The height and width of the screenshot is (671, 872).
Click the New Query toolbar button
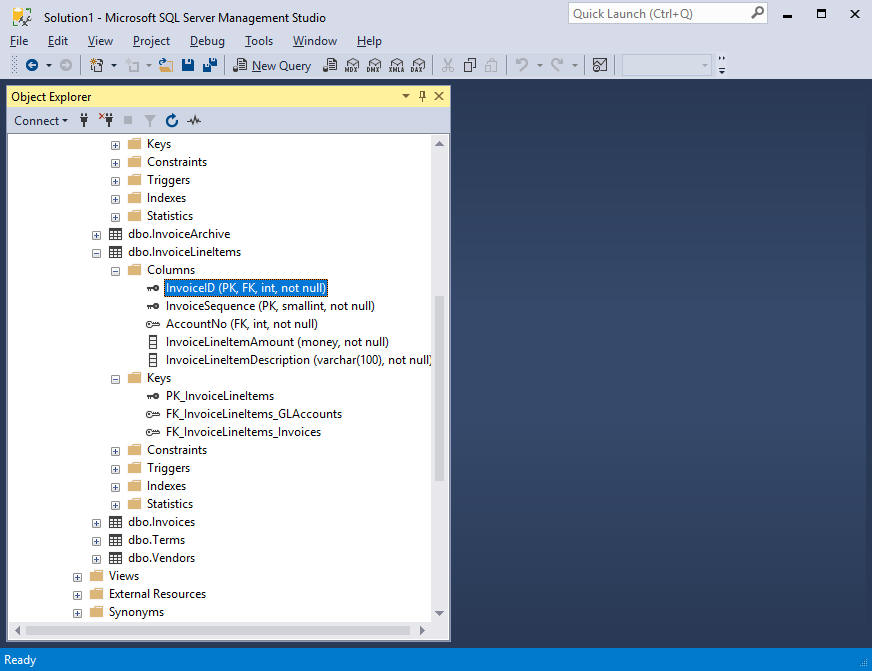coord(271,66)
